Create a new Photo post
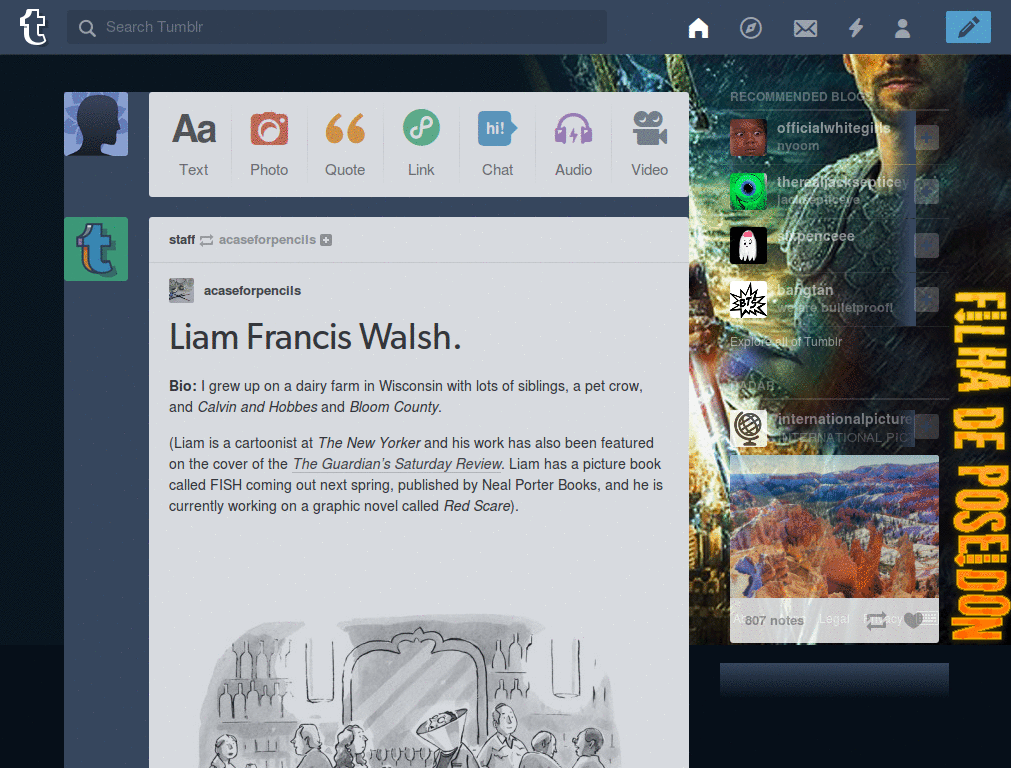The image size is (1024, 768). pyautogui.click(x=269, y=144)
